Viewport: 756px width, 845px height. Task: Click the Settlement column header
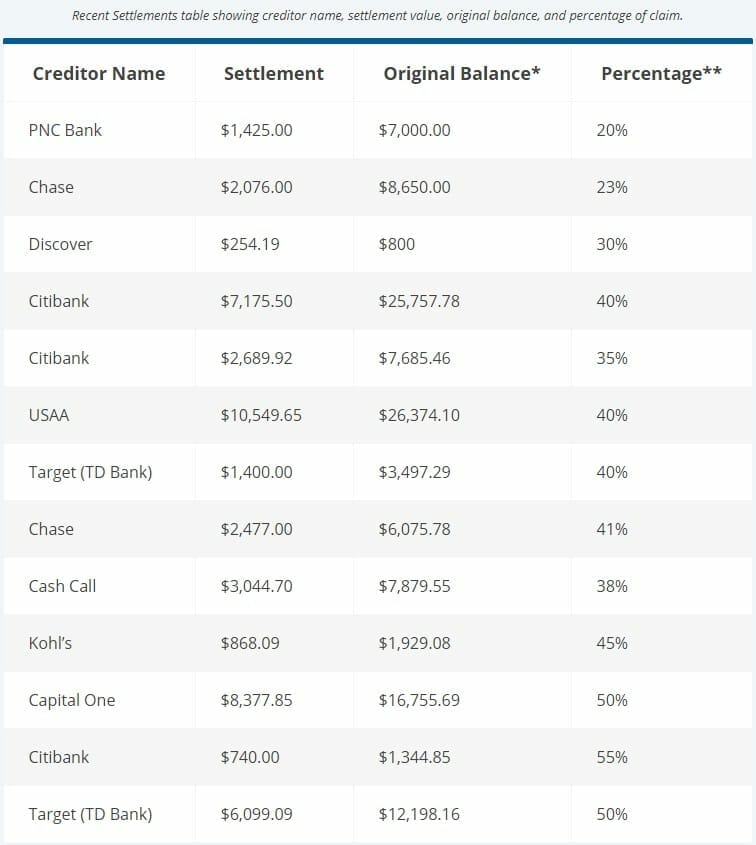click(x=273, y=73)
